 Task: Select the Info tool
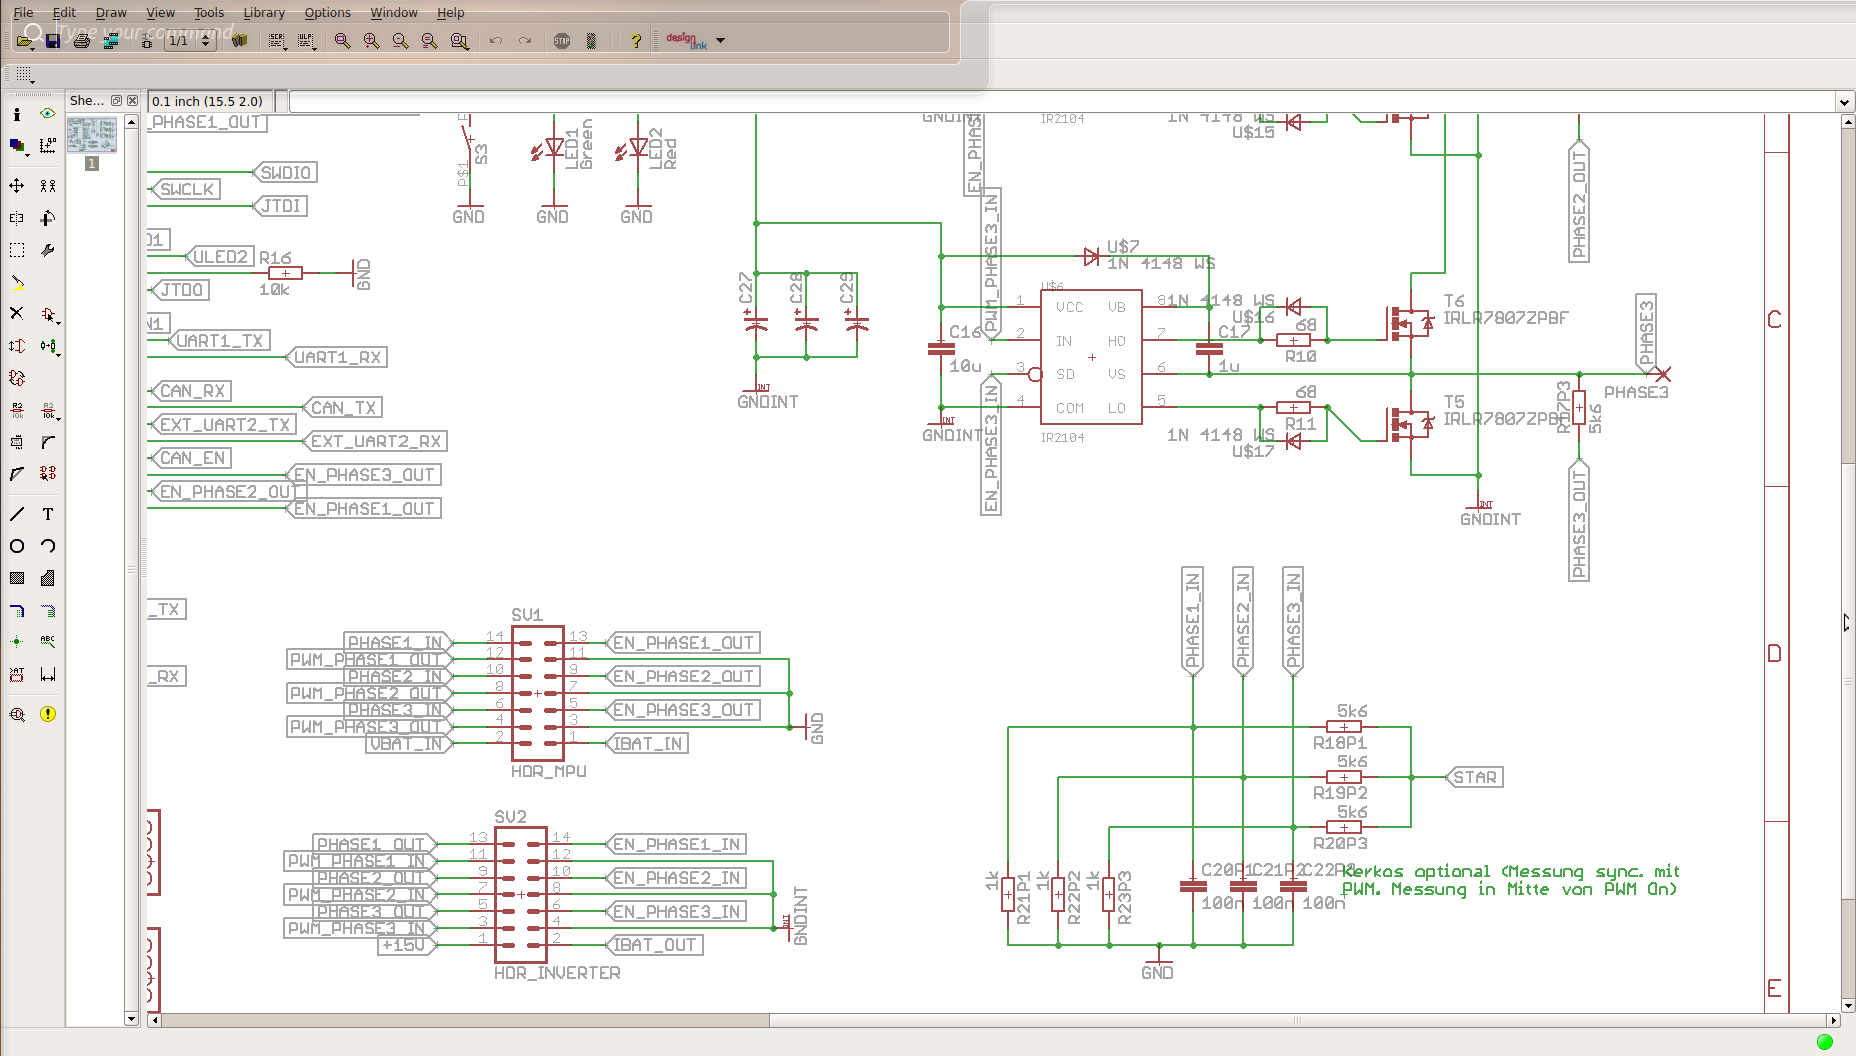(x=17, y=114)
